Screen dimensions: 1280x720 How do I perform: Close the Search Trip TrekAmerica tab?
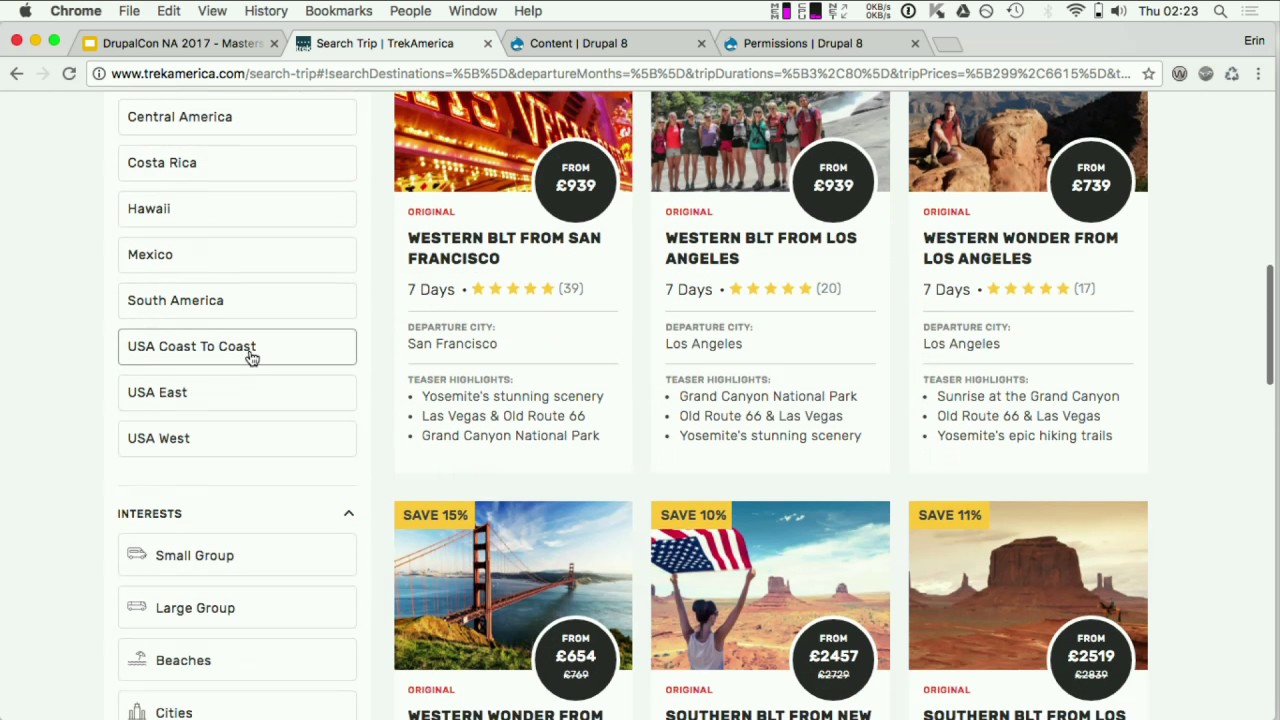tap(488, 44)
